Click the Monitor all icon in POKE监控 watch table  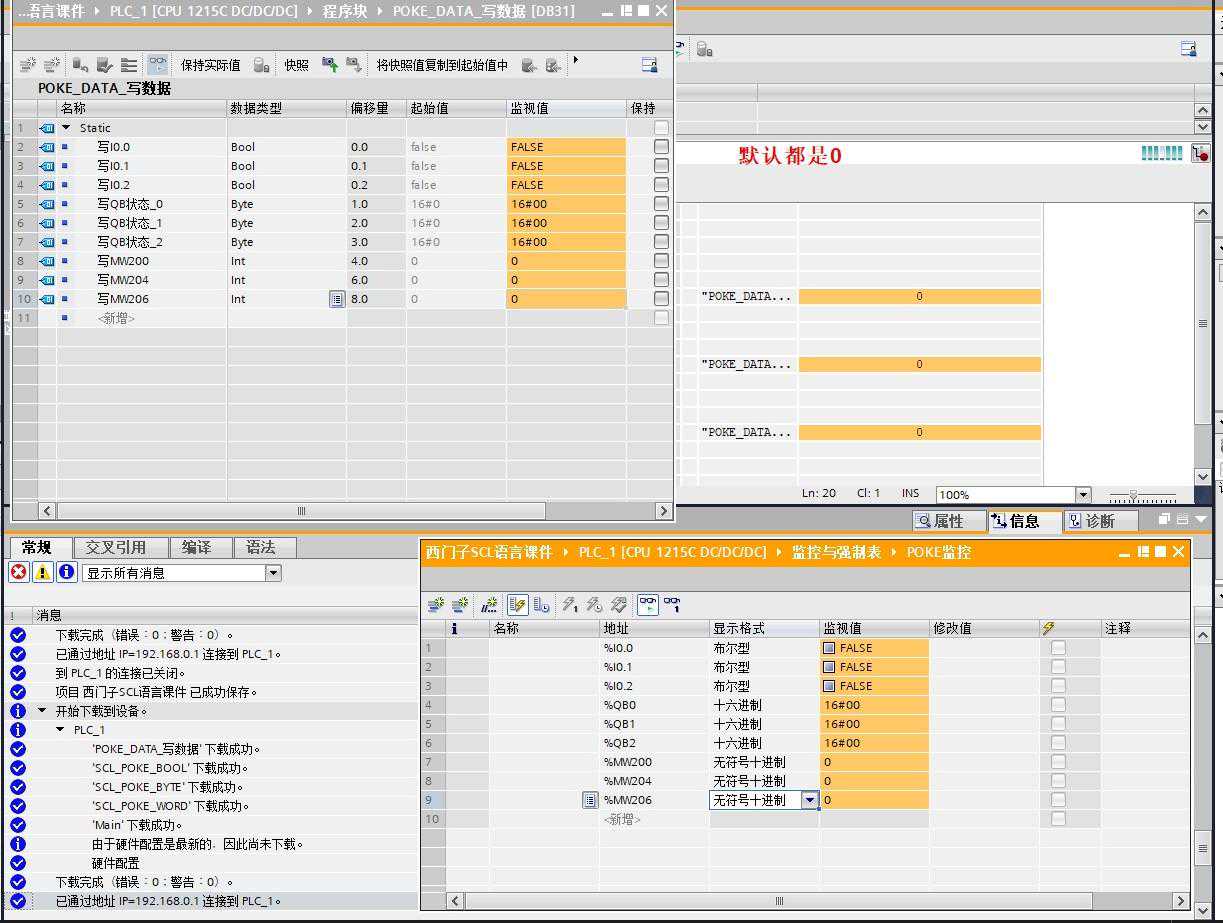click(648, 605)
